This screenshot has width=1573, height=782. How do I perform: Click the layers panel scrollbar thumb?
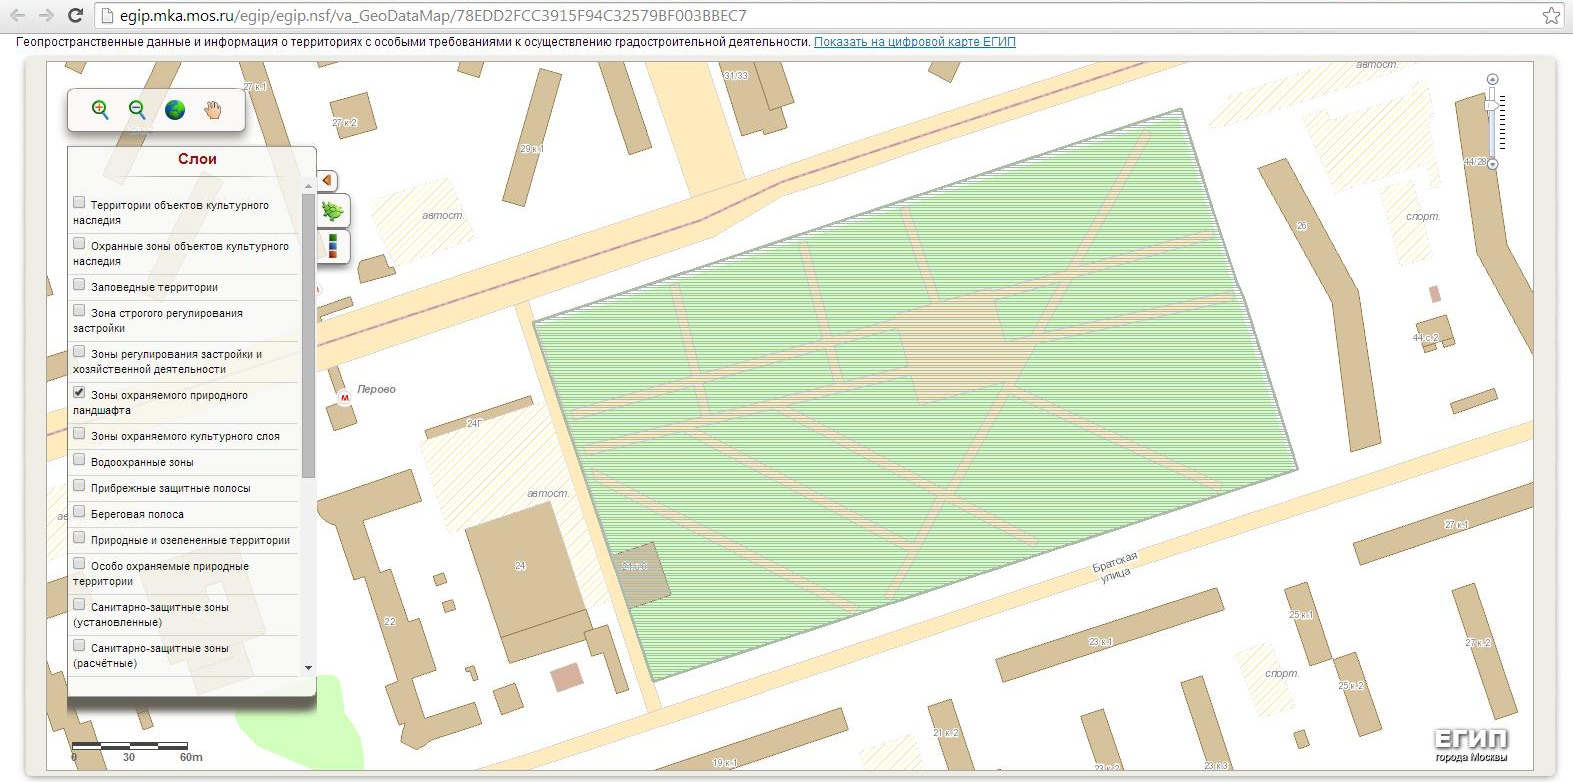[308, 335]
